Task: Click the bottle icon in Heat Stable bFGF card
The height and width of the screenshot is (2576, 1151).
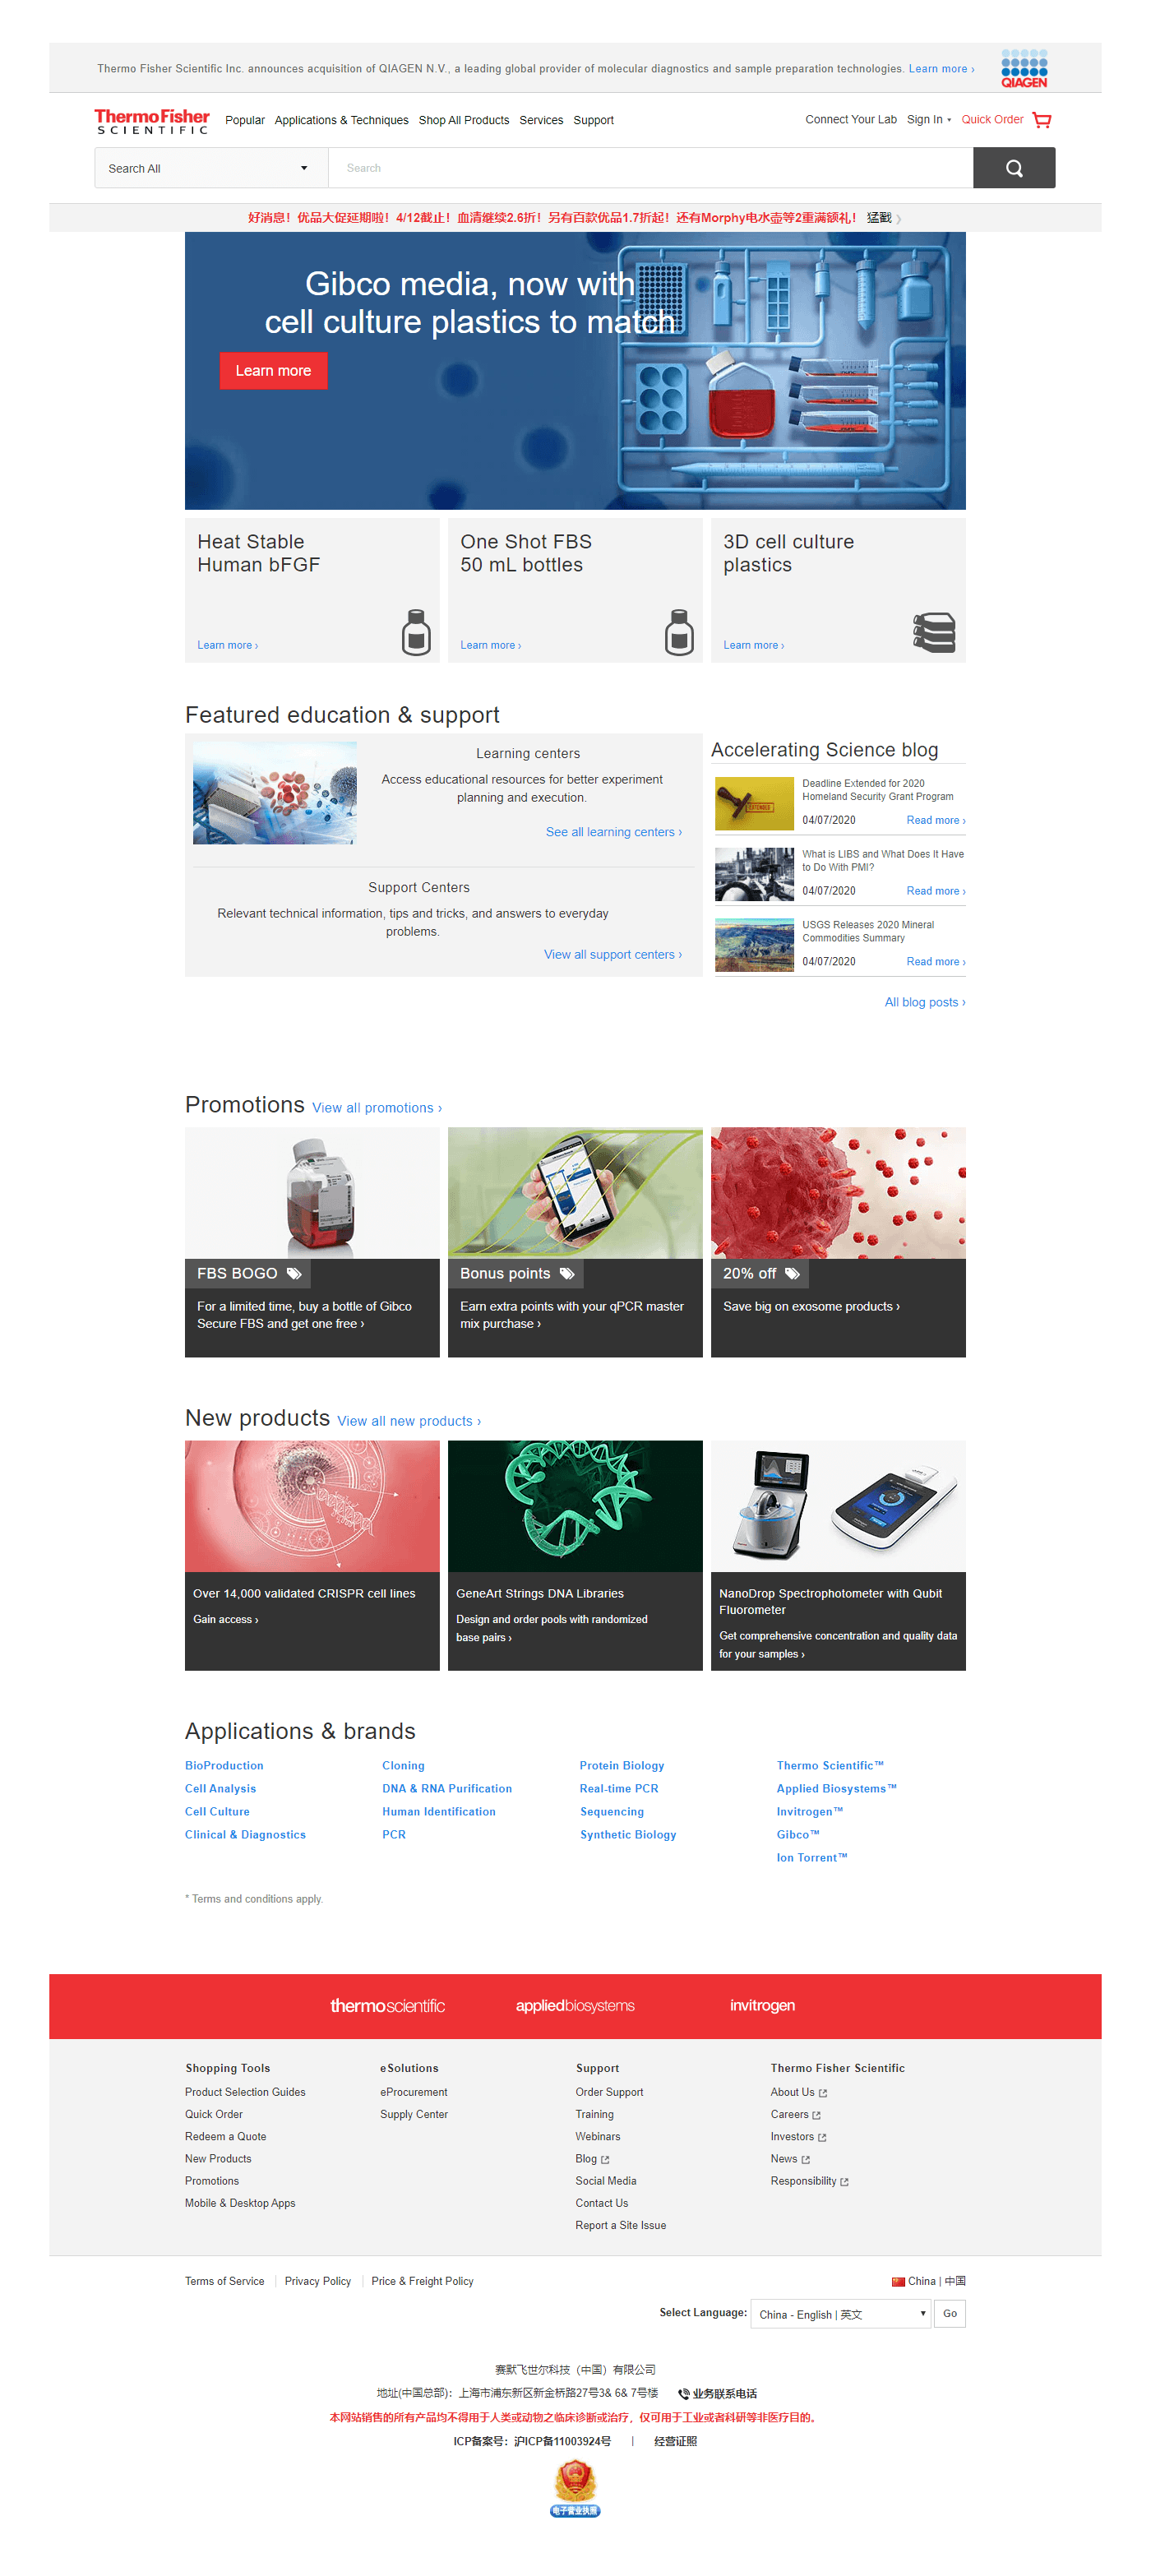Action: click(x=416, y=632)
